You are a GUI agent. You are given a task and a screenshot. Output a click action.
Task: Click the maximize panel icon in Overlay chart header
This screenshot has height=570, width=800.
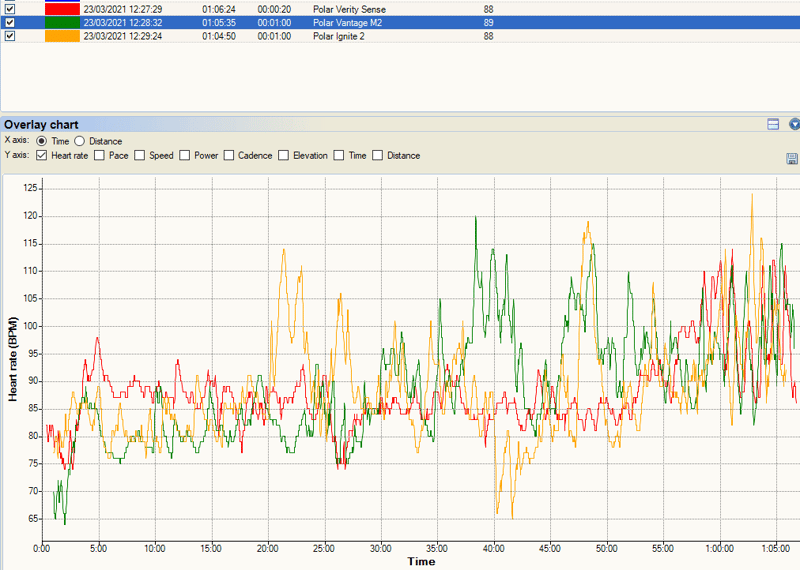(x=773, y=125)
